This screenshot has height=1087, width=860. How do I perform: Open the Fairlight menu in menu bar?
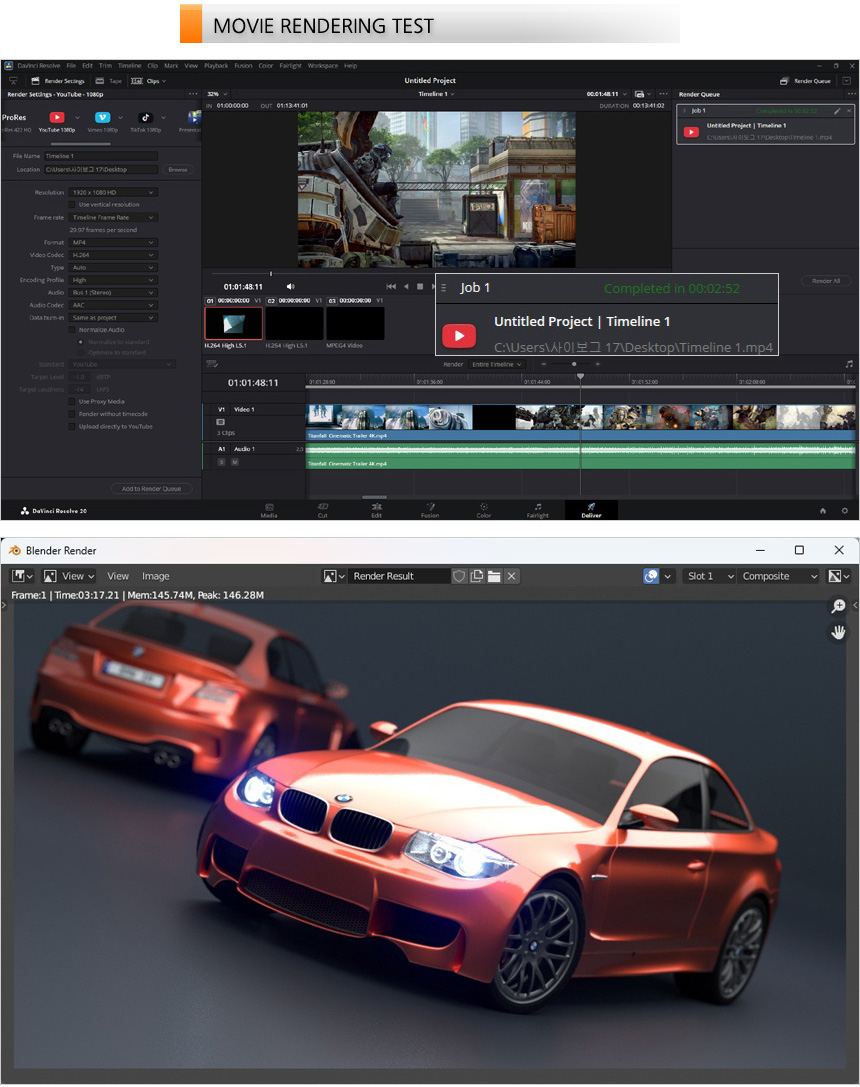(290, 66)
